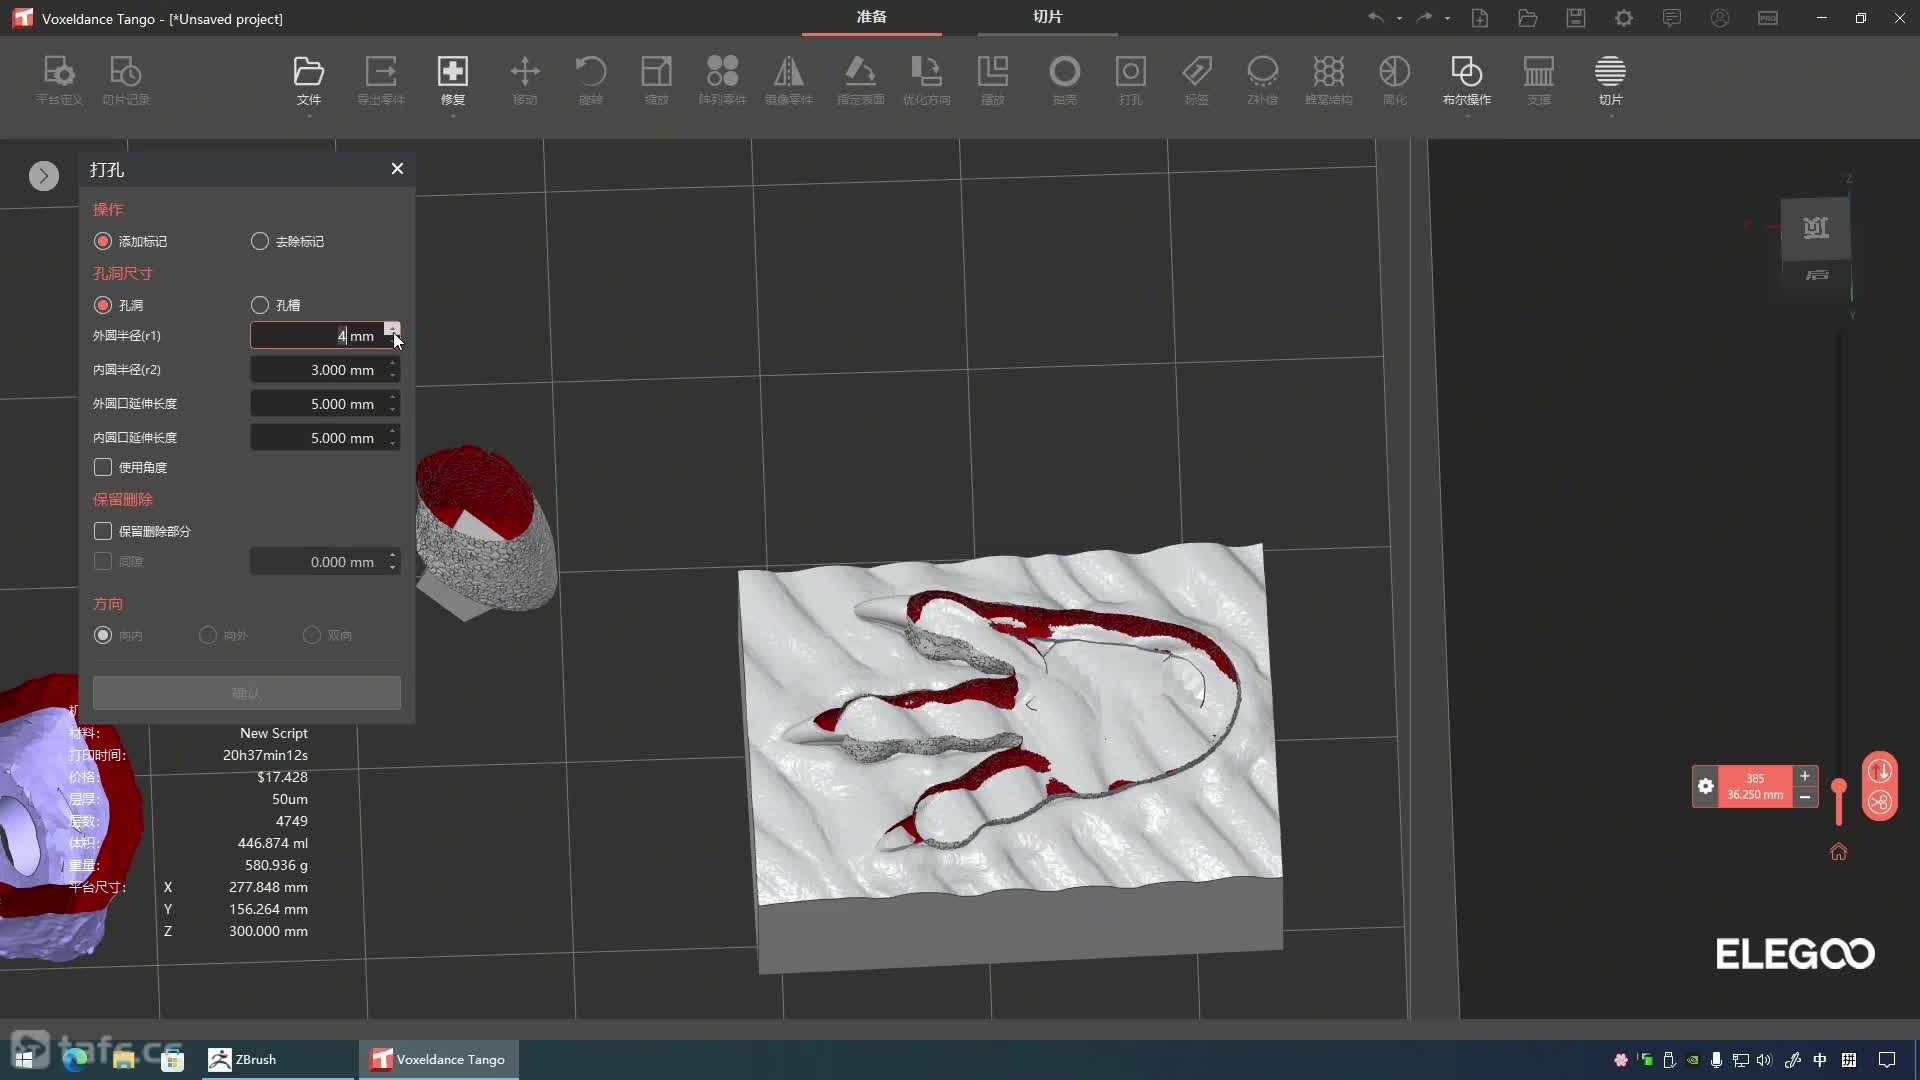Open the feedback message icon
Screen dimensions: 1920x1080
[1672, 18]
